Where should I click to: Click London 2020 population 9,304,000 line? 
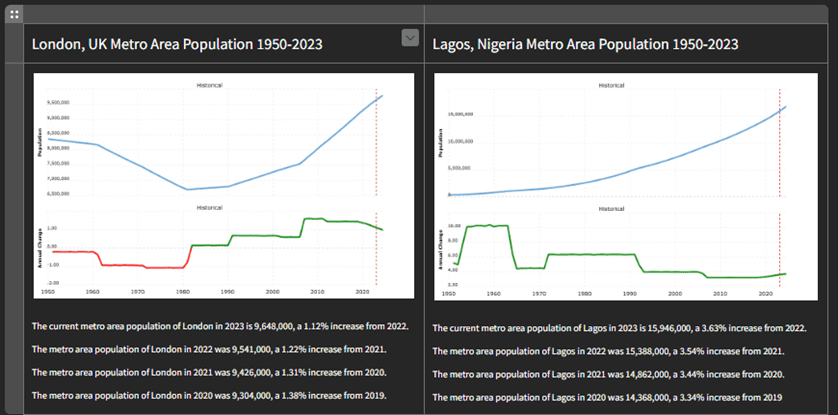(x=209, y=396)
